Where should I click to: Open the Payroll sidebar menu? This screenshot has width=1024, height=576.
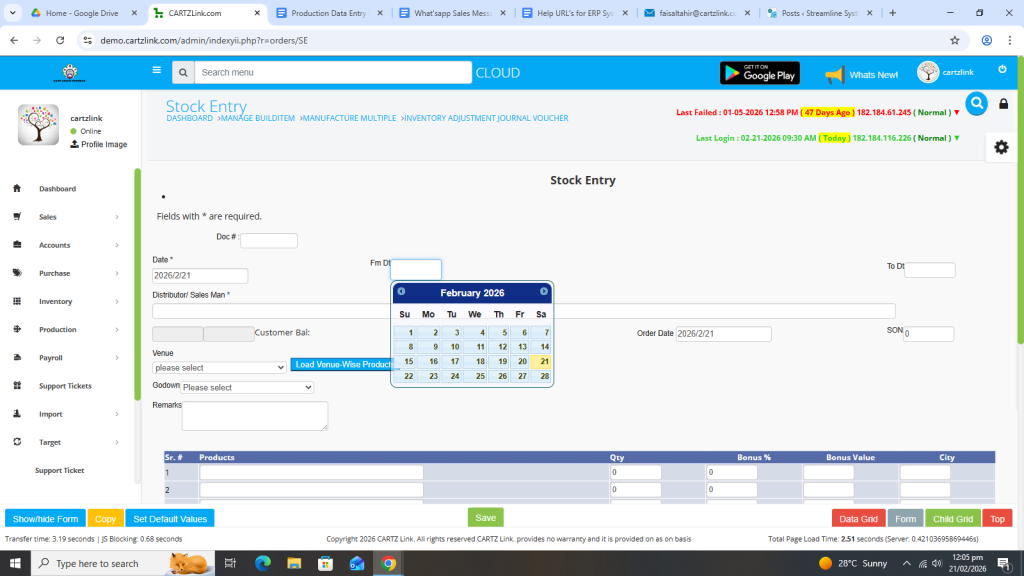click(66, 357)
